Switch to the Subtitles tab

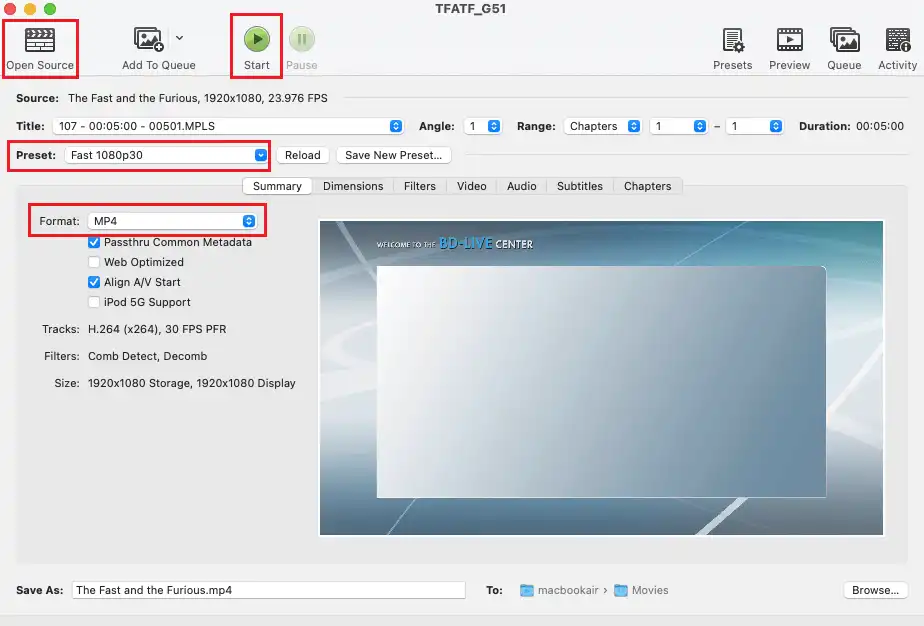[x=580, y=186]
